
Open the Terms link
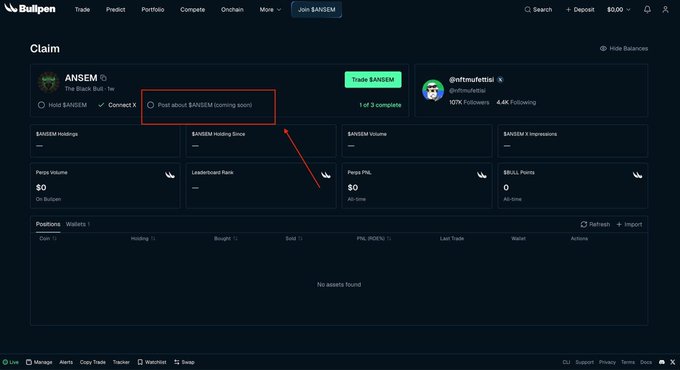coord(628,362)
